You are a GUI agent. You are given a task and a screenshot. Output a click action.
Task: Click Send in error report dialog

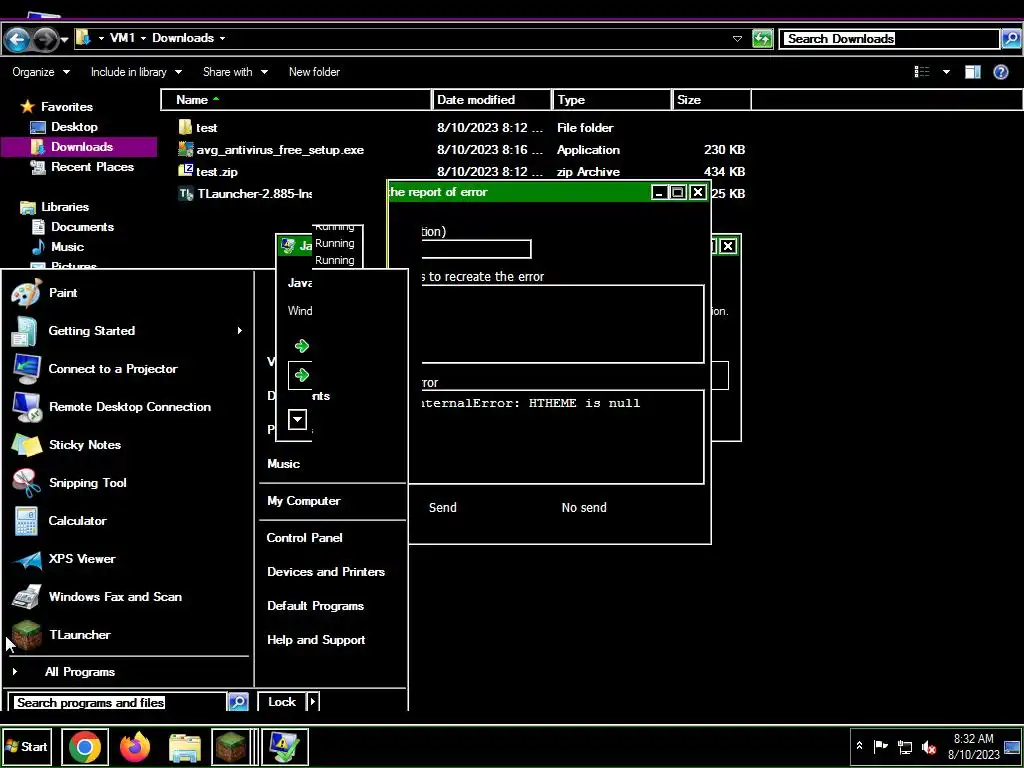443,507
